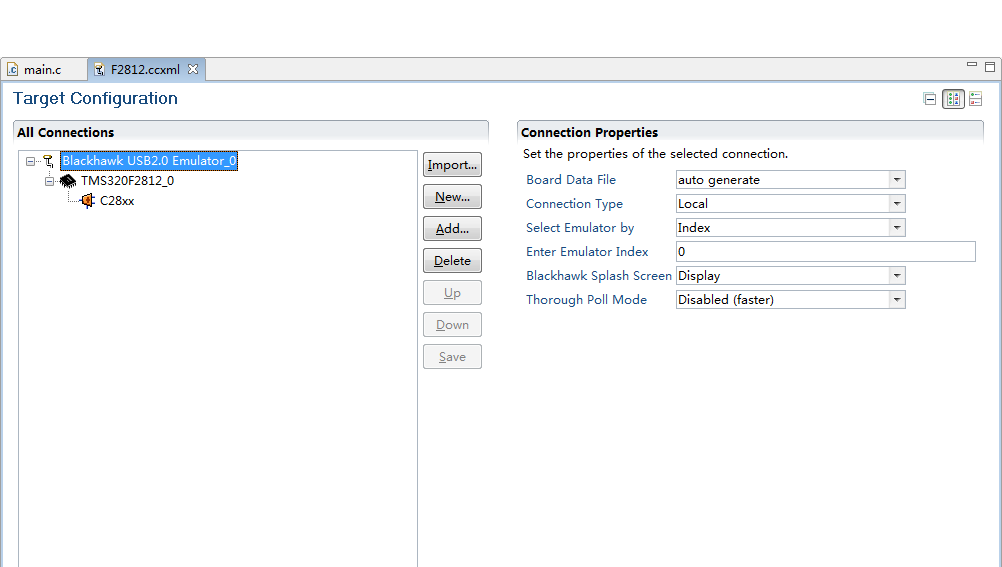Click the Blackhawk Splash Screen label
The image size is (1002, 567).
pyautogui.click(x=599, y=276)
